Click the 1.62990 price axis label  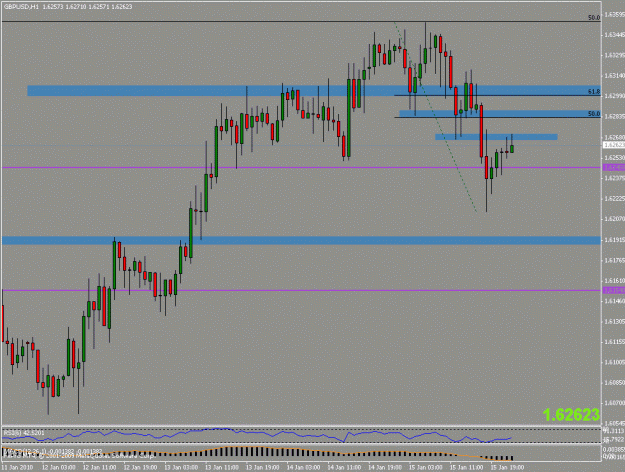[x=614, y=96]
